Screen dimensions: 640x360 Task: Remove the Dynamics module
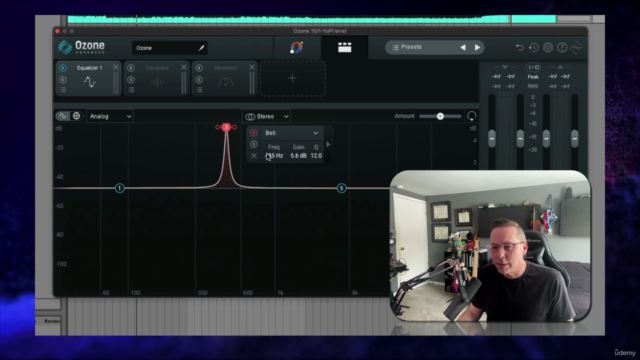coord(184,67)
